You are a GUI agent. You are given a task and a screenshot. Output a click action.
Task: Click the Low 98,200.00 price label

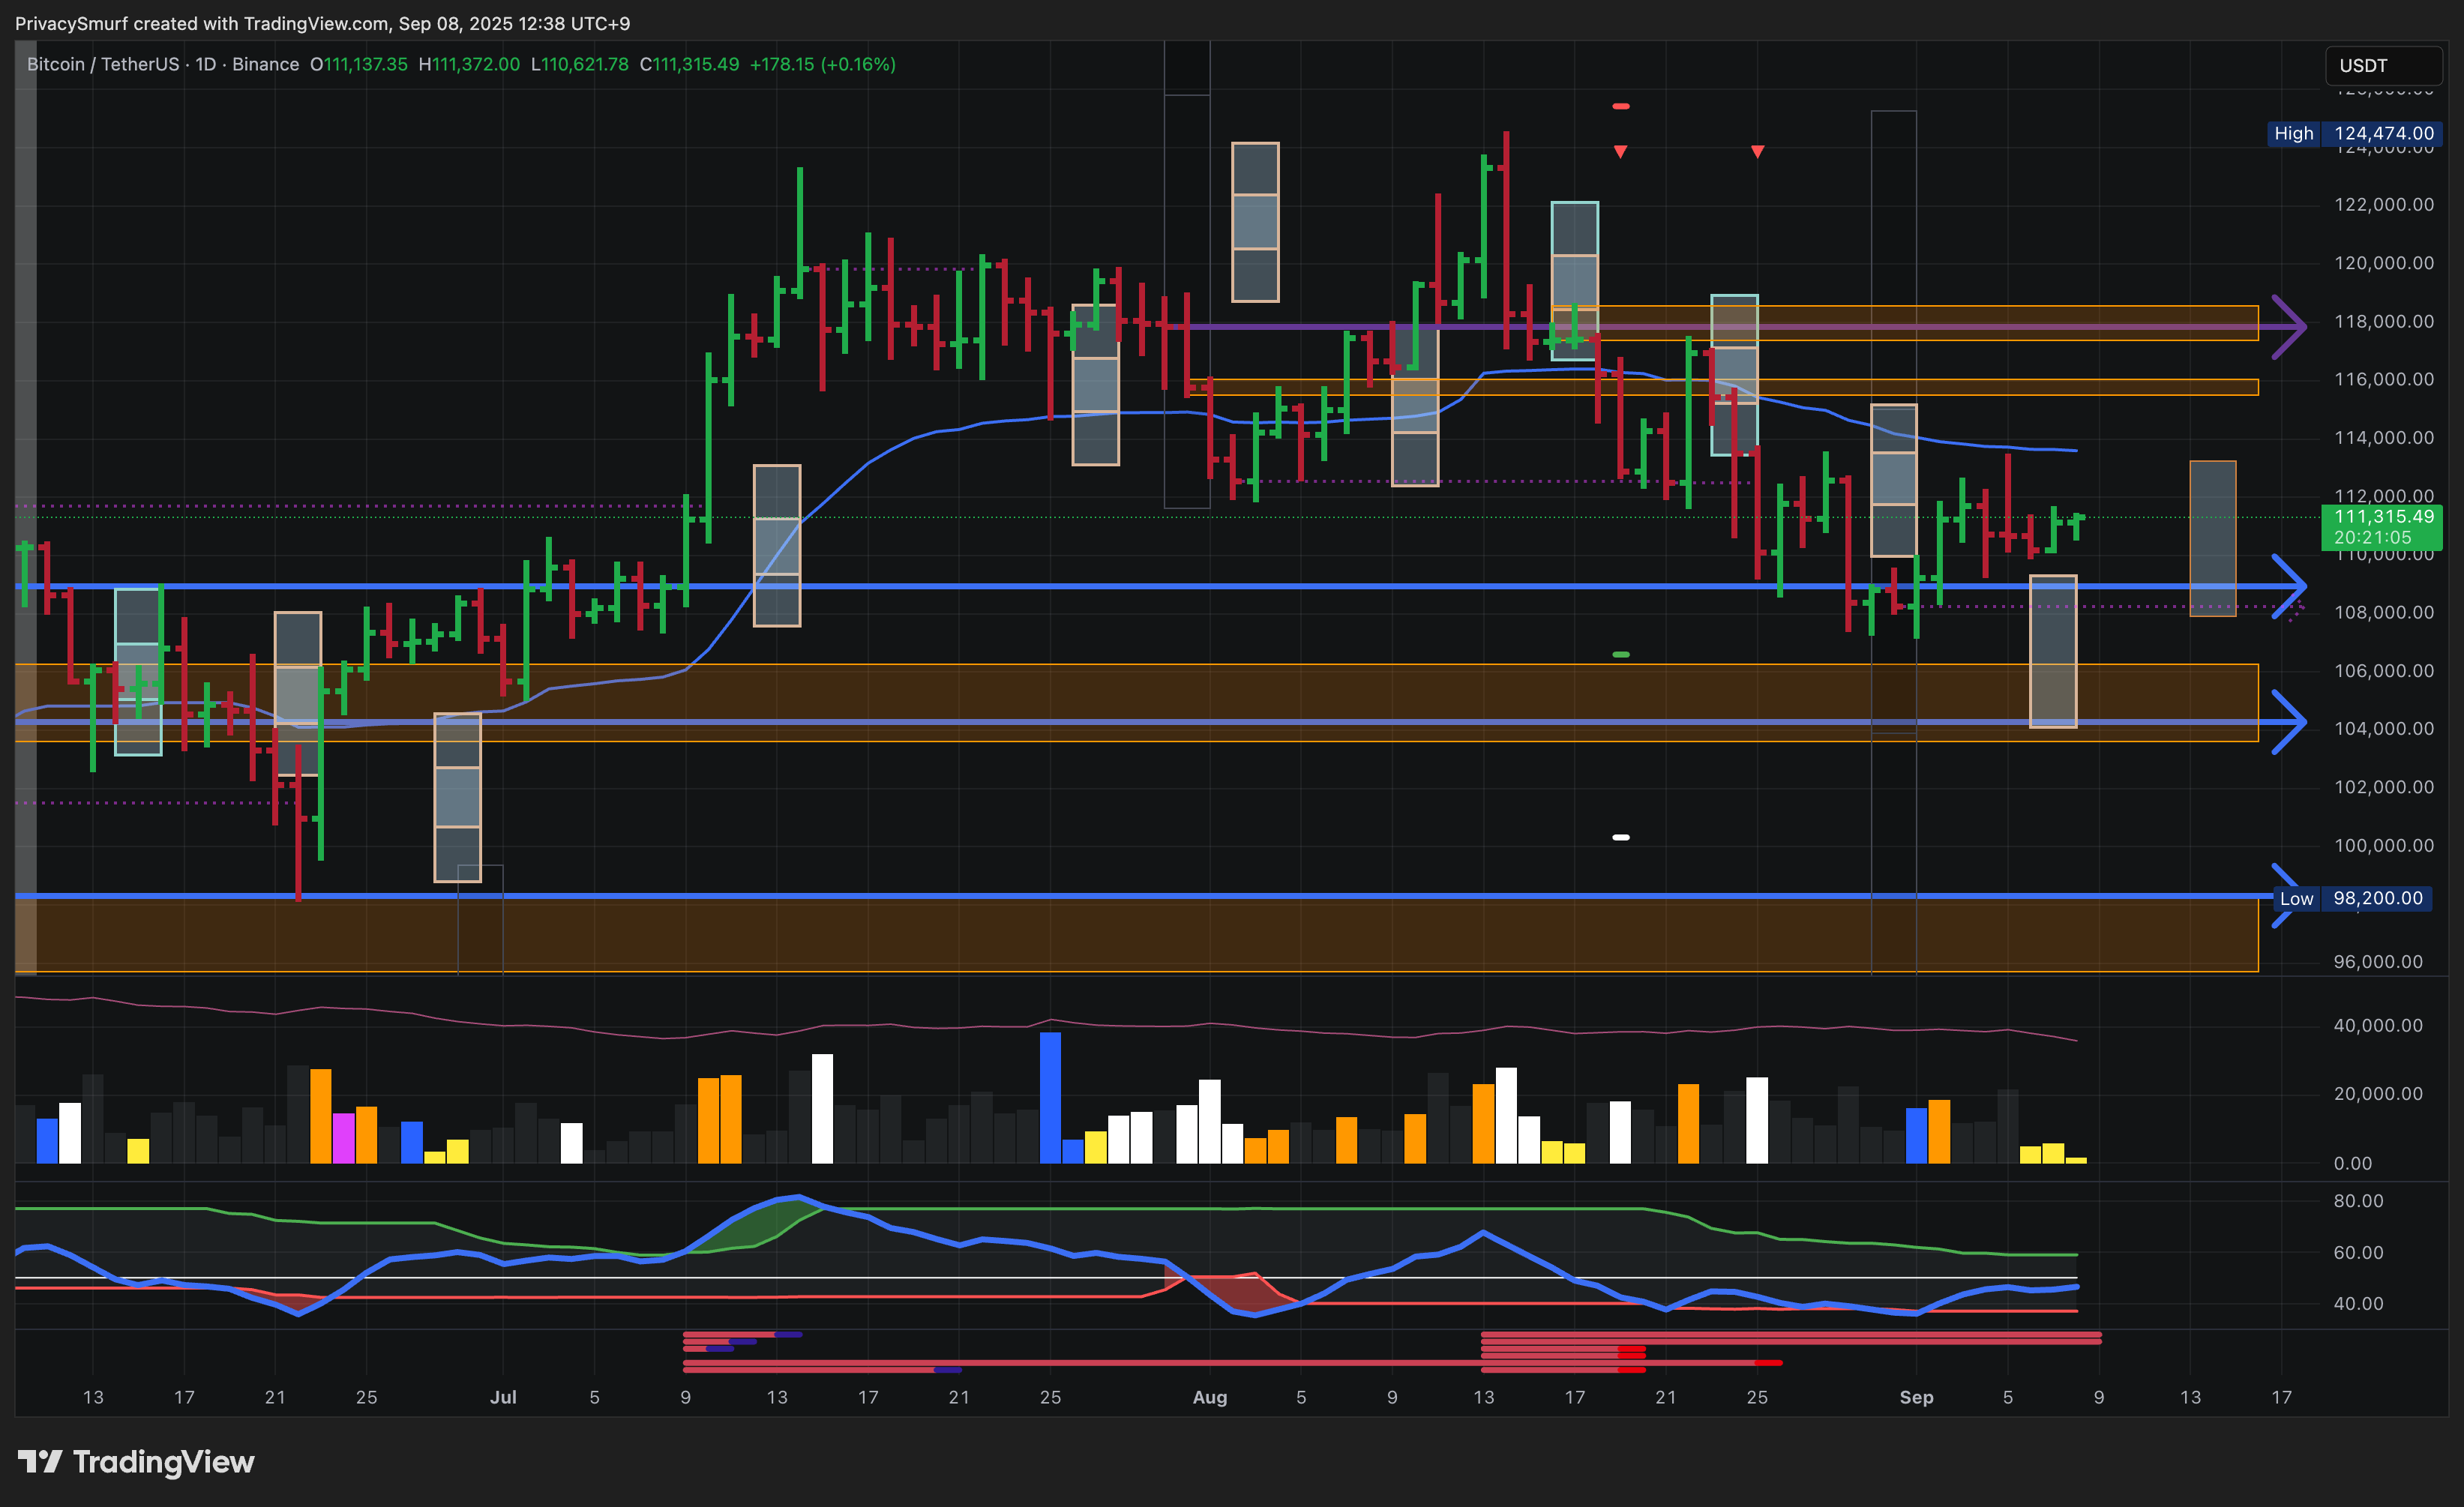(x=2354, y=898)
